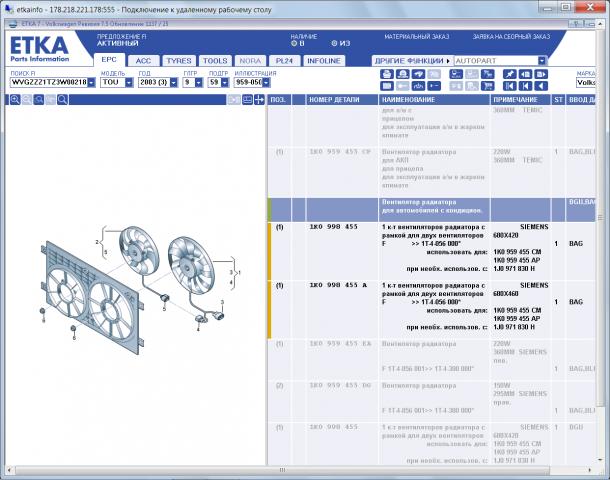Select the highlighted Вентилятор радиатора header row

pyautogui.click(x=431, y=210)
